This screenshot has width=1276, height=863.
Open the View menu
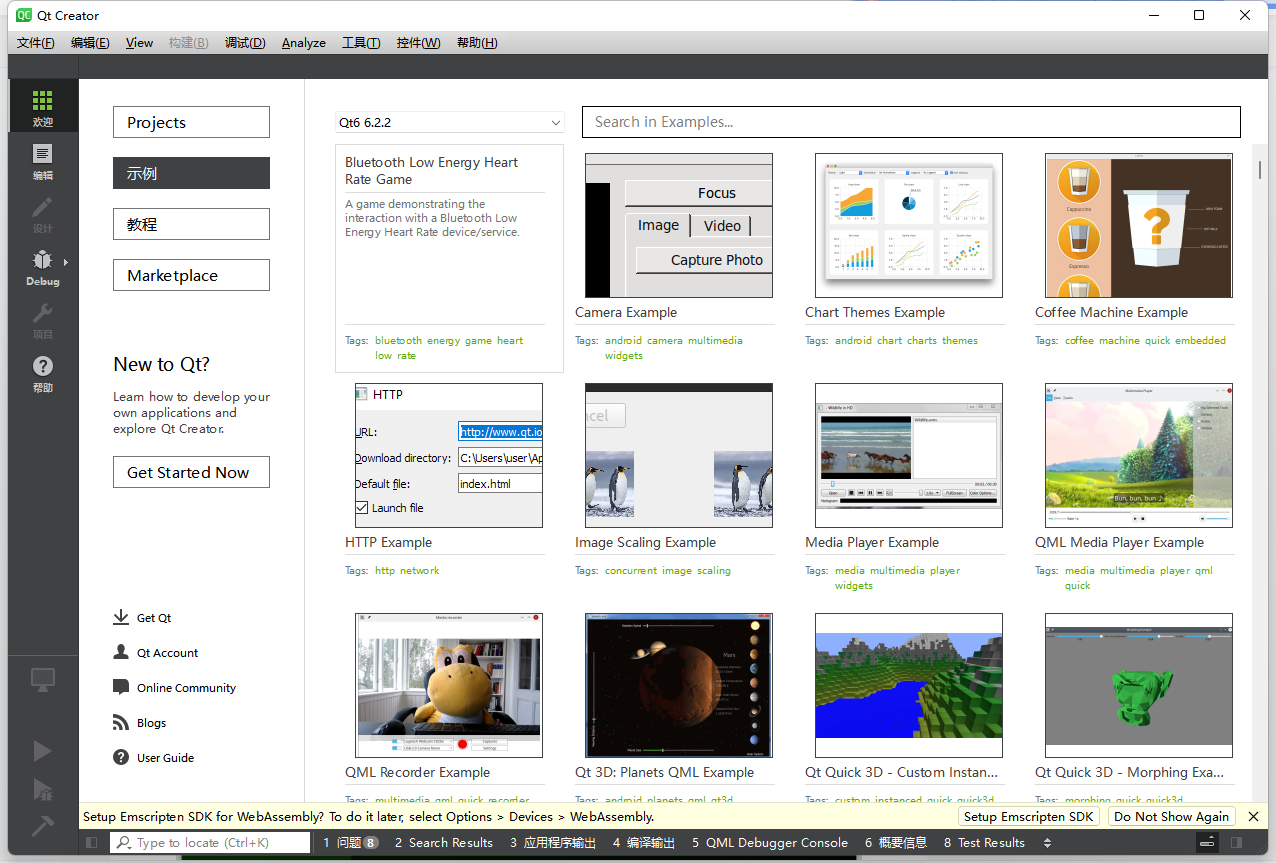(139, 43)
